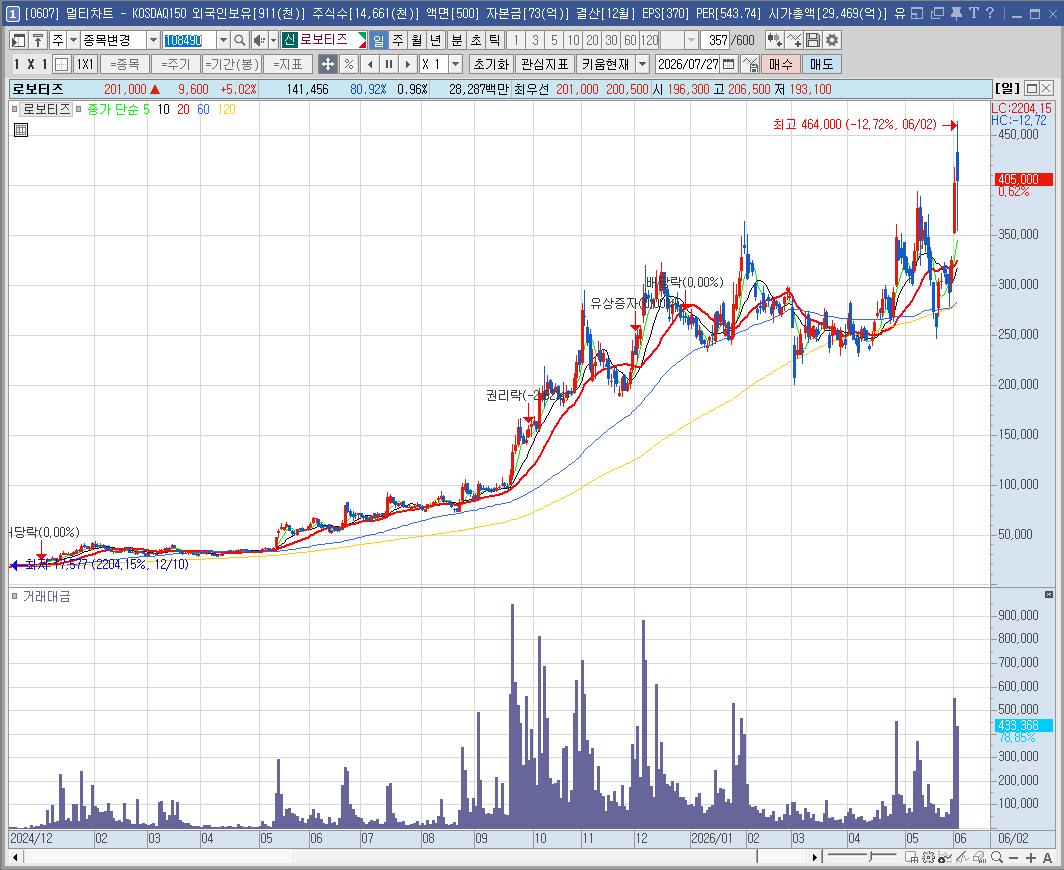The height and width of the screenshot is (870, 1064).
Task: Click the 초기화 reset button
Action: pyautogui.click(x=491, y=64)
